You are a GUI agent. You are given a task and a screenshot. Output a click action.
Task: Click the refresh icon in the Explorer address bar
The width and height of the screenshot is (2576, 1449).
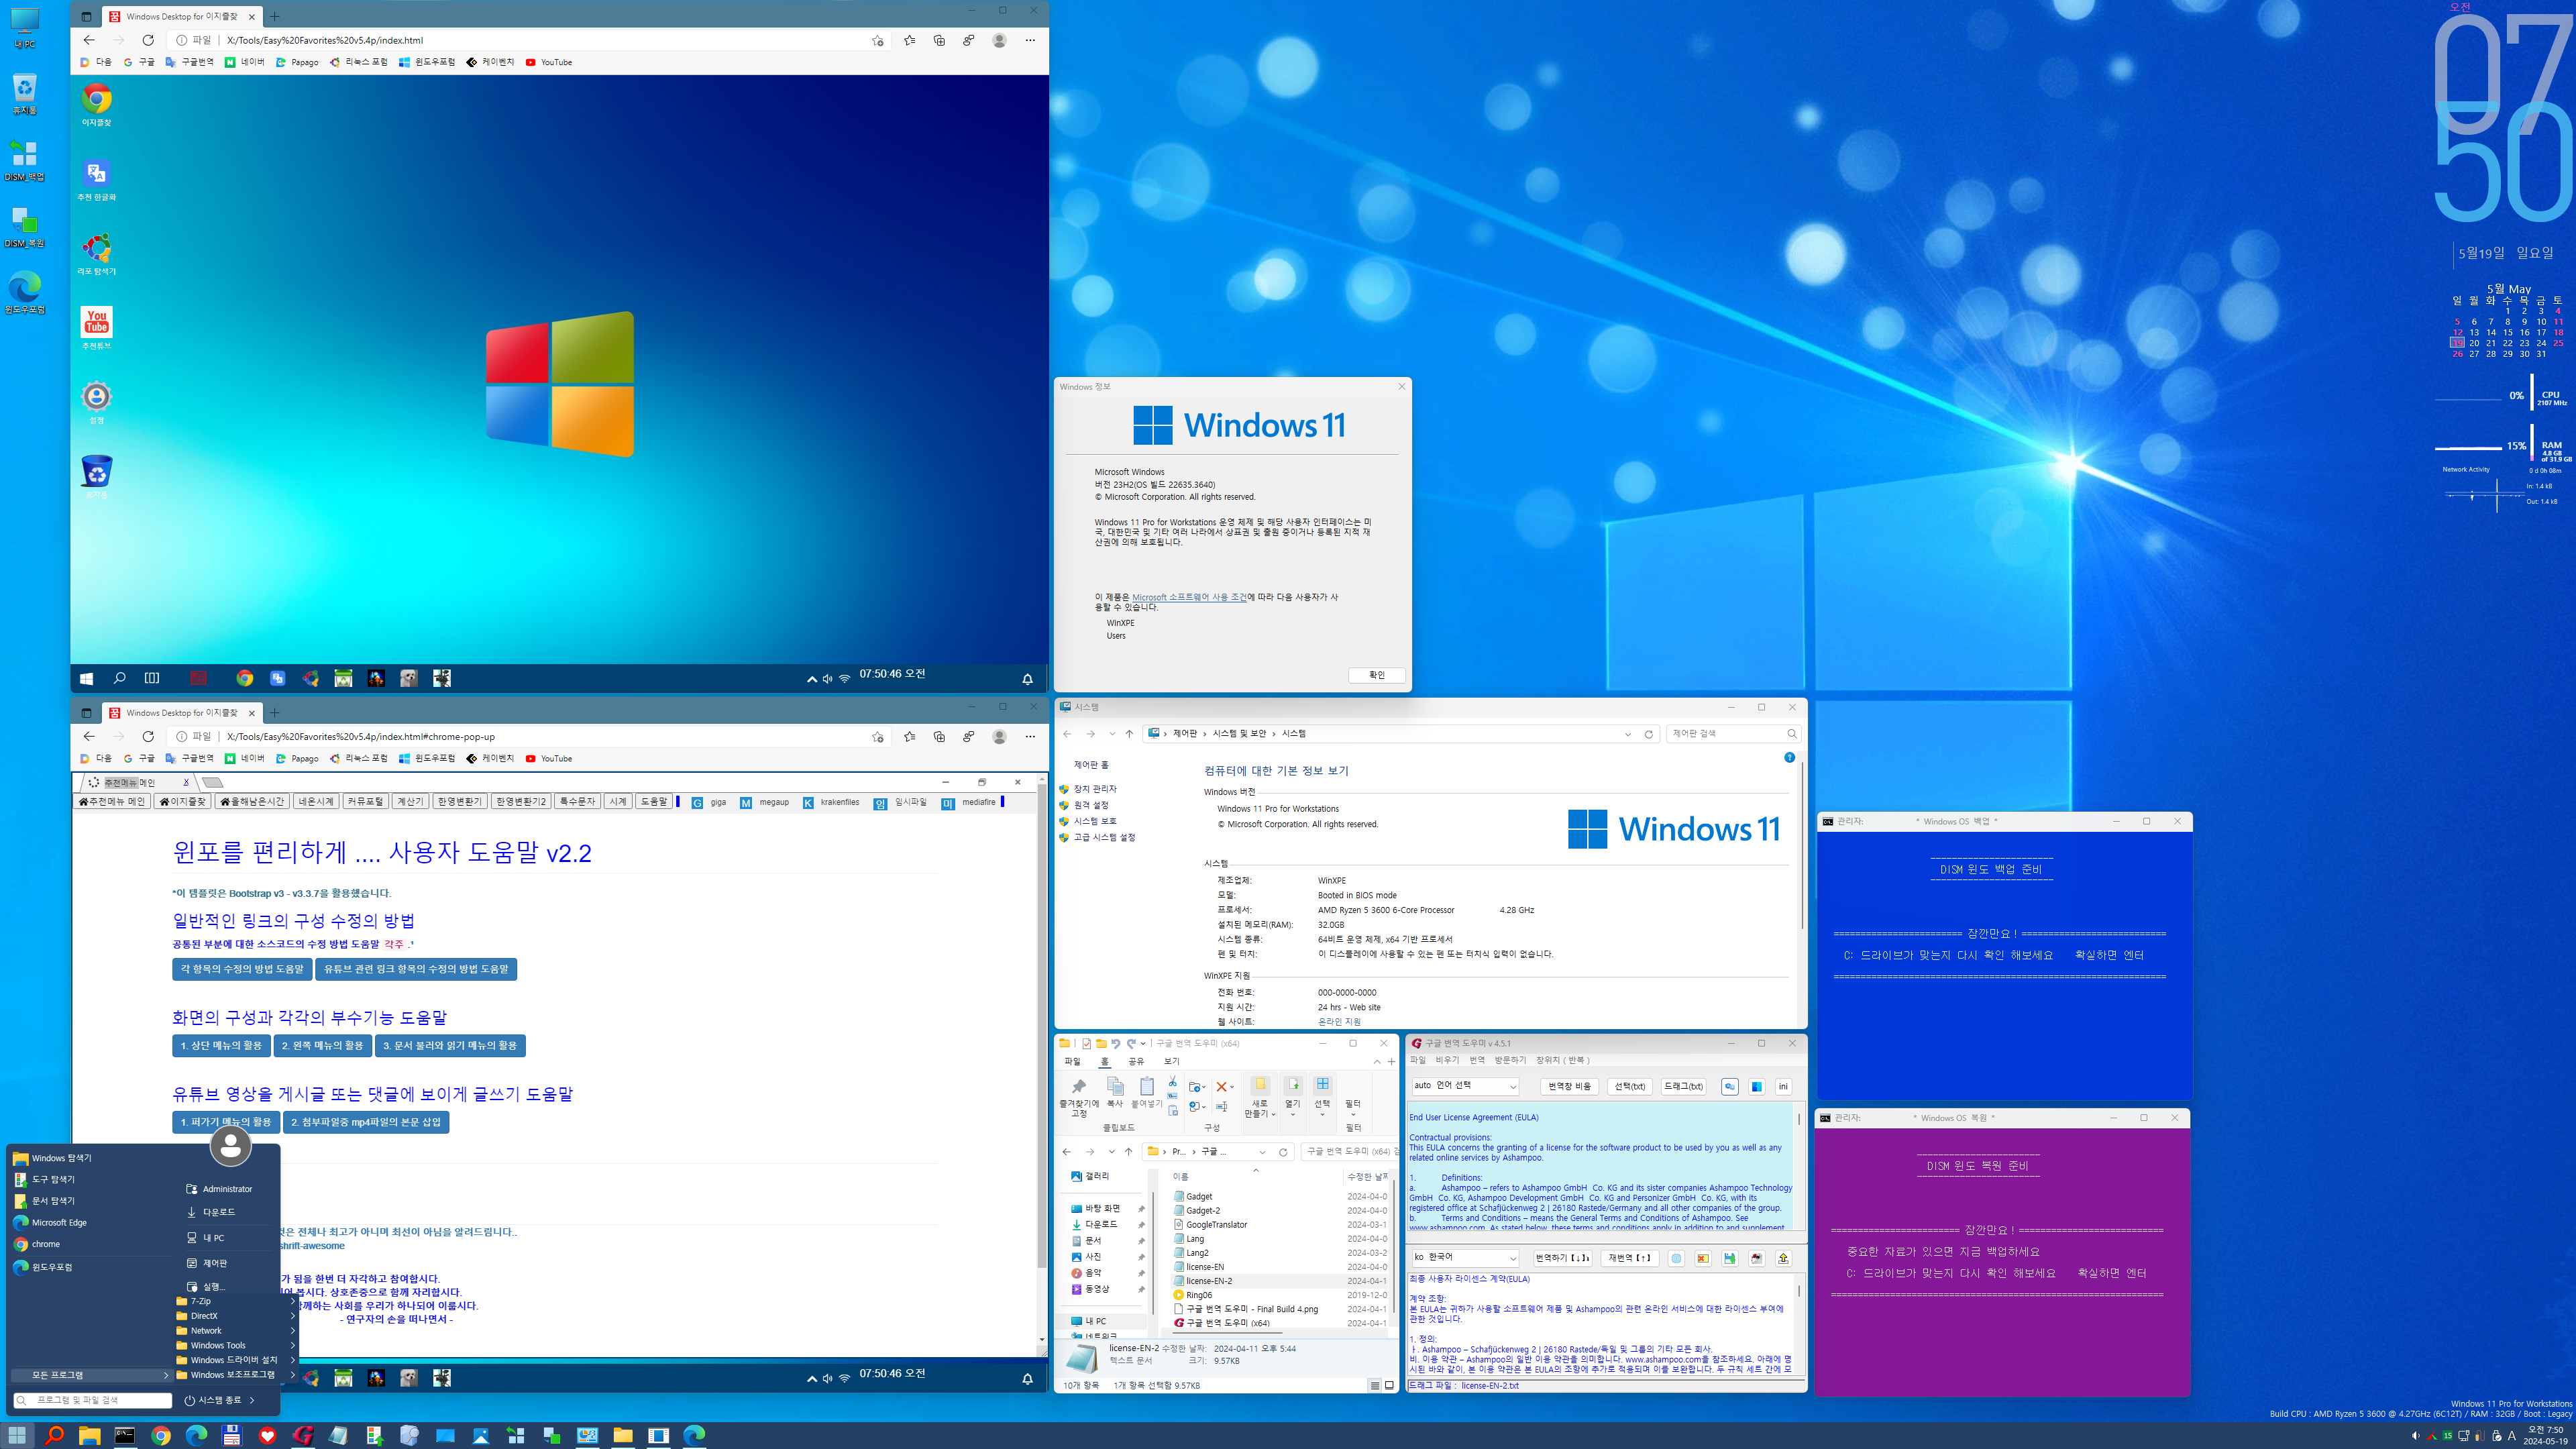(x=1283, y=1152)
